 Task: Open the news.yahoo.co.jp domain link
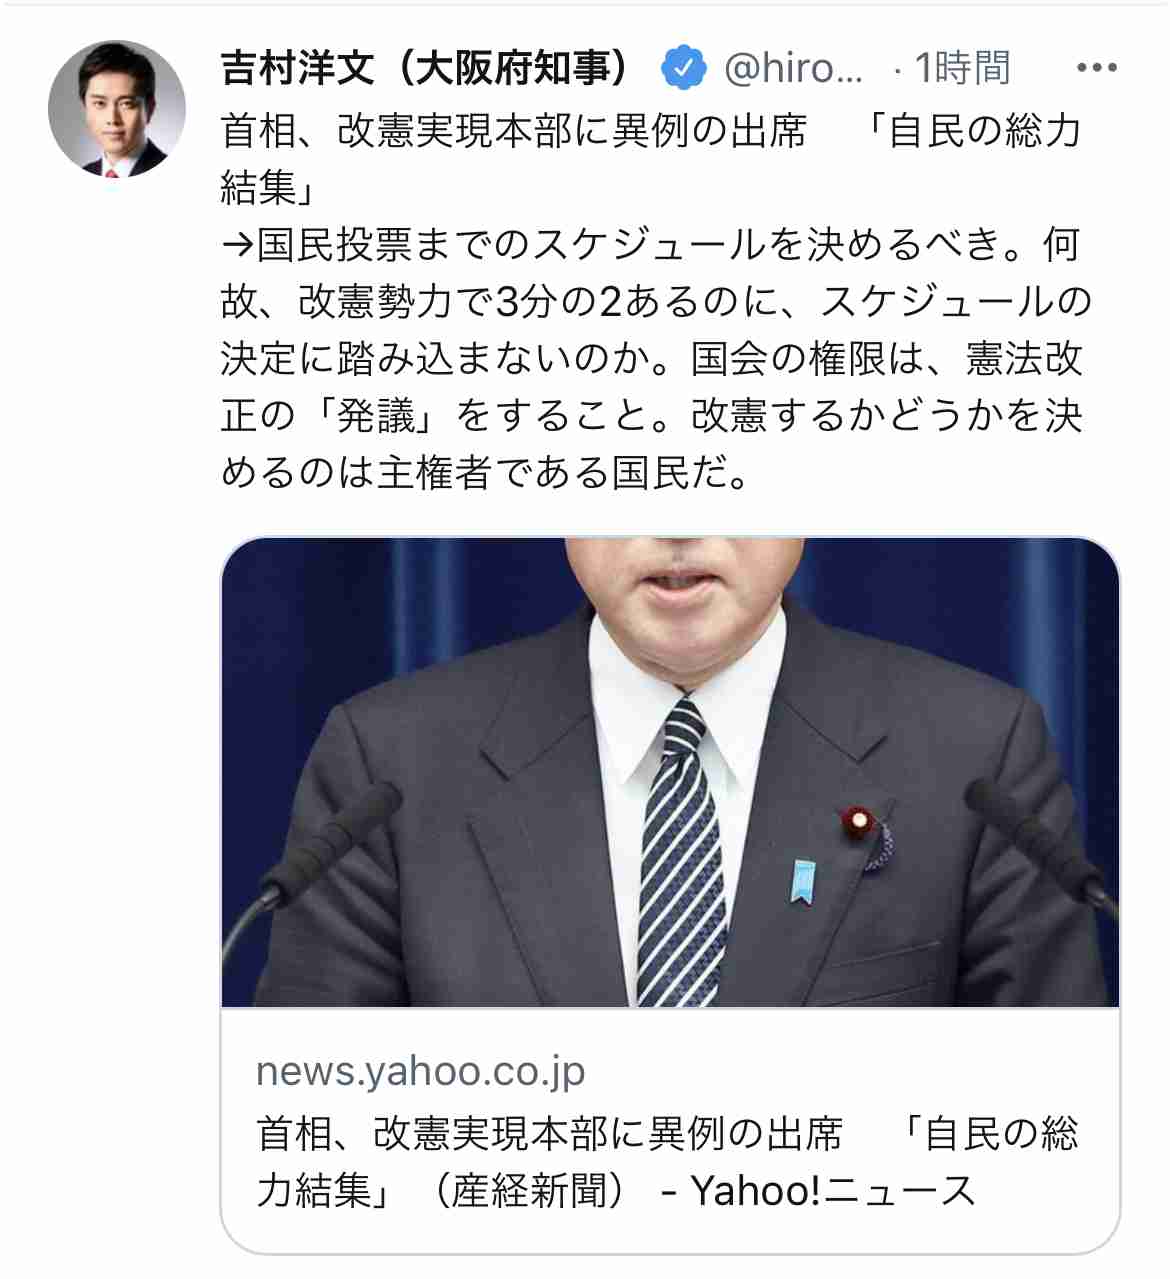420,1071
